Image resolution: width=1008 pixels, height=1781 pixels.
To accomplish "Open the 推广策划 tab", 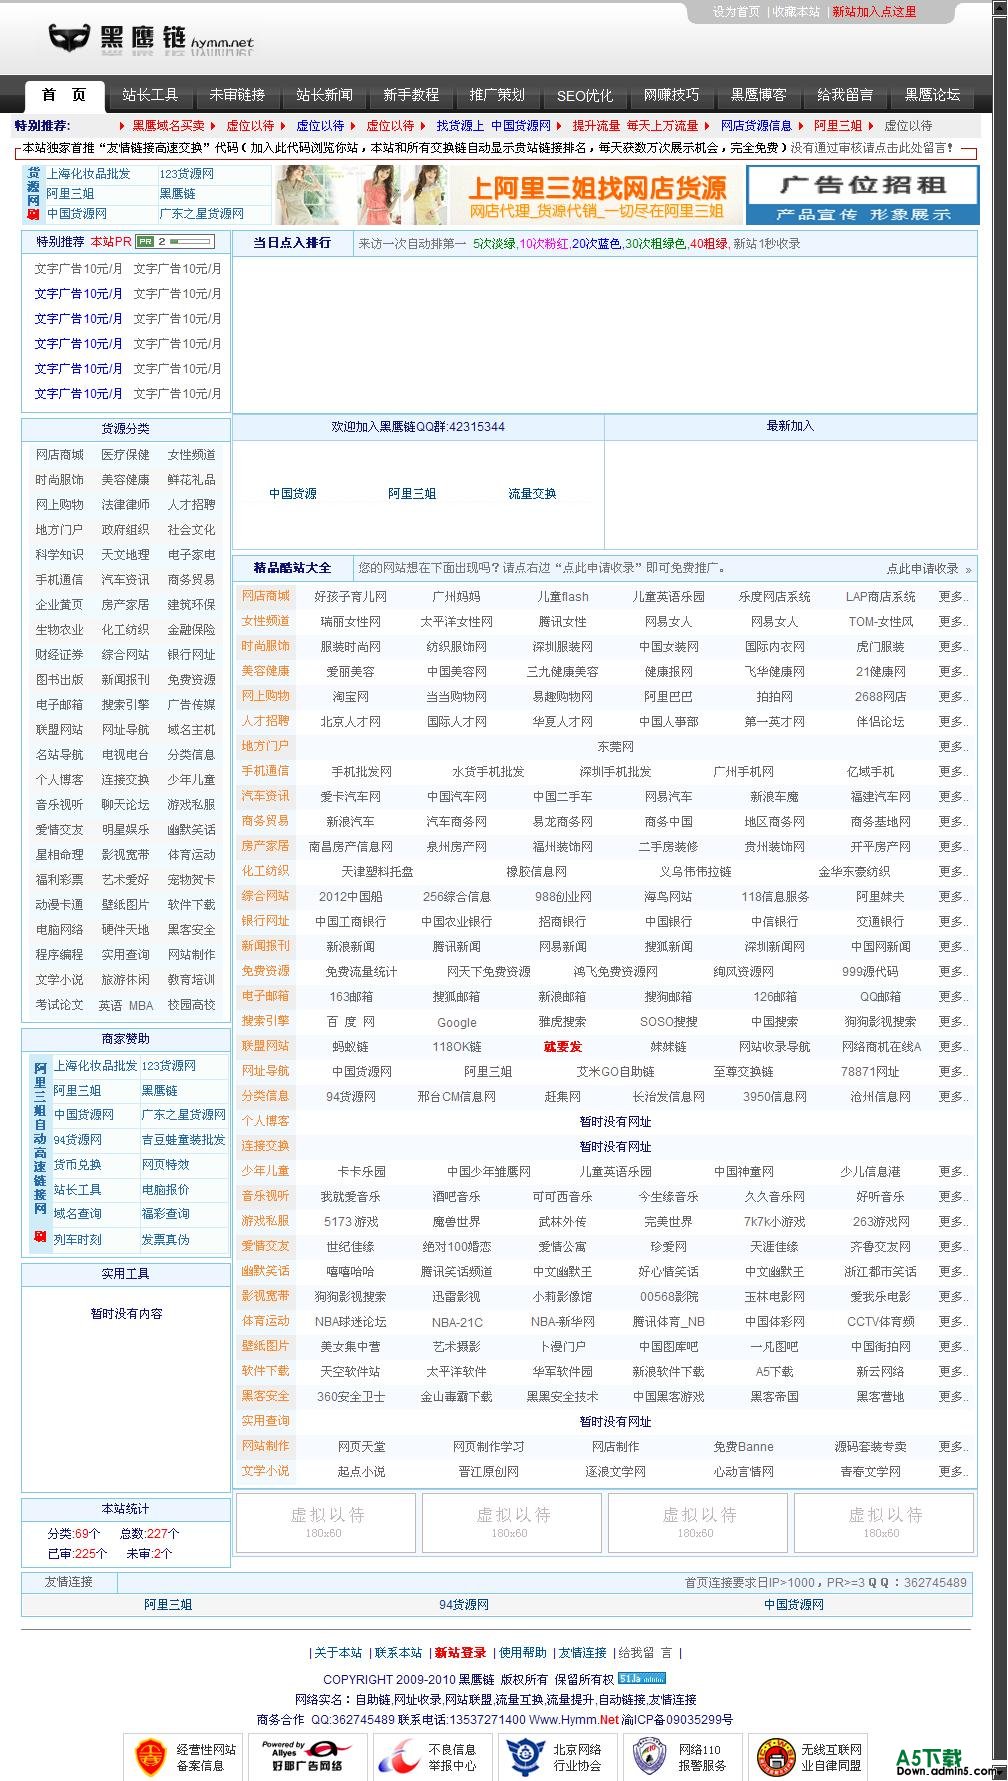I will click(497, 95).
